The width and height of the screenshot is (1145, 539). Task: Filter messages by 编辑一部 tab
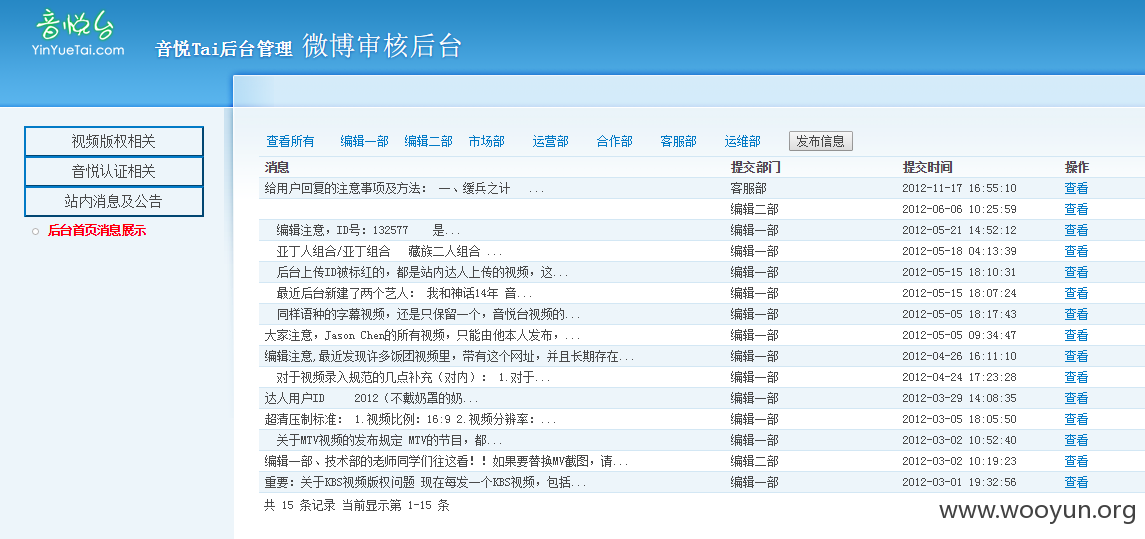(364, 142)
